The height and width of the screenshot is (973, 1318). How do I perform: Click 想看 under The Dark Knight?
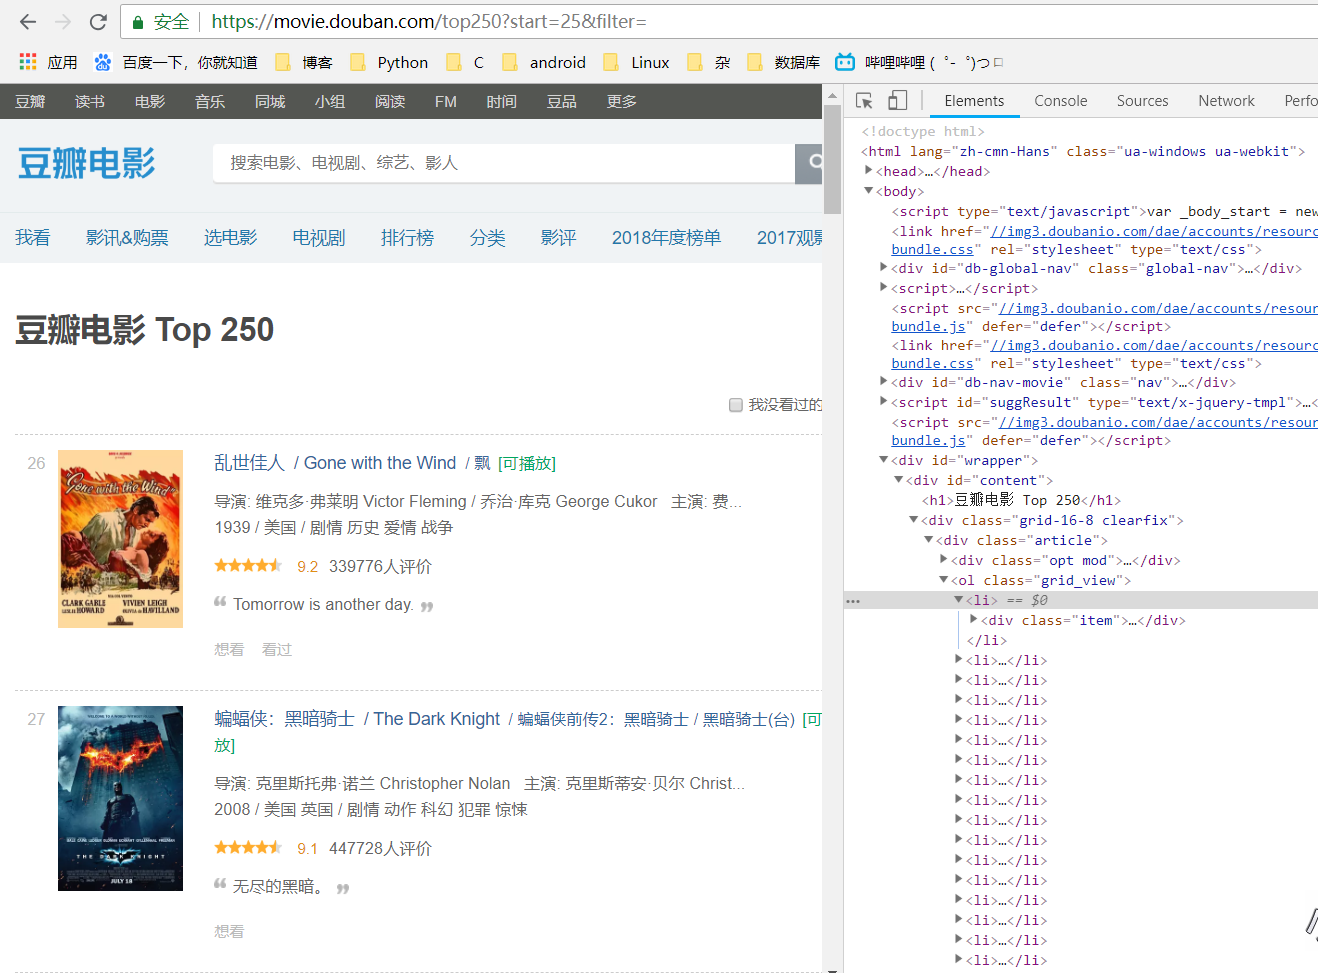230,930
